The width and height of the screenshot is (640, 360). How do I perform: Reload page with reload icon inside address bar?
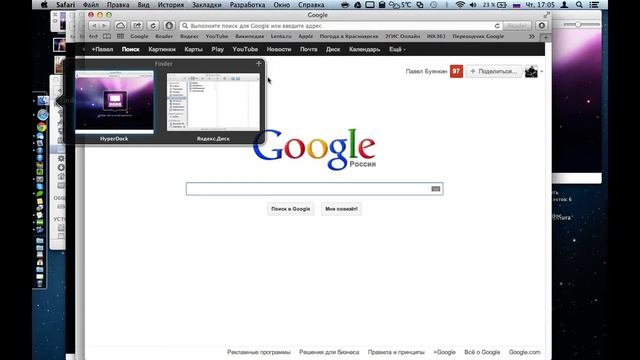(x=497, y=26)
